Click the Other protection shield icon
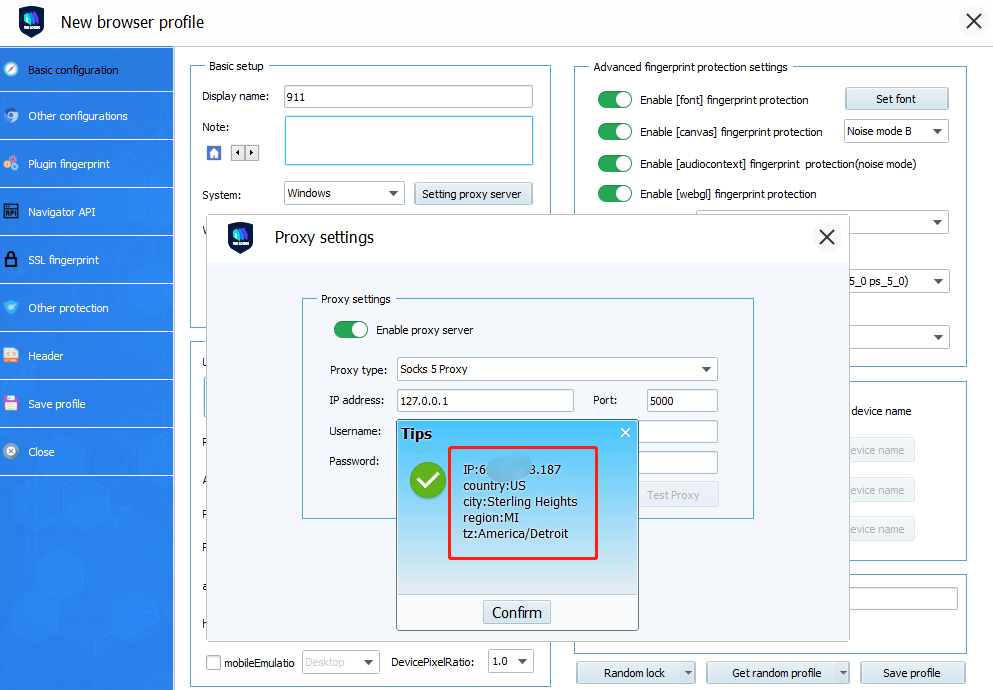Viewport: 993px width, 690px height. [11, 308]
